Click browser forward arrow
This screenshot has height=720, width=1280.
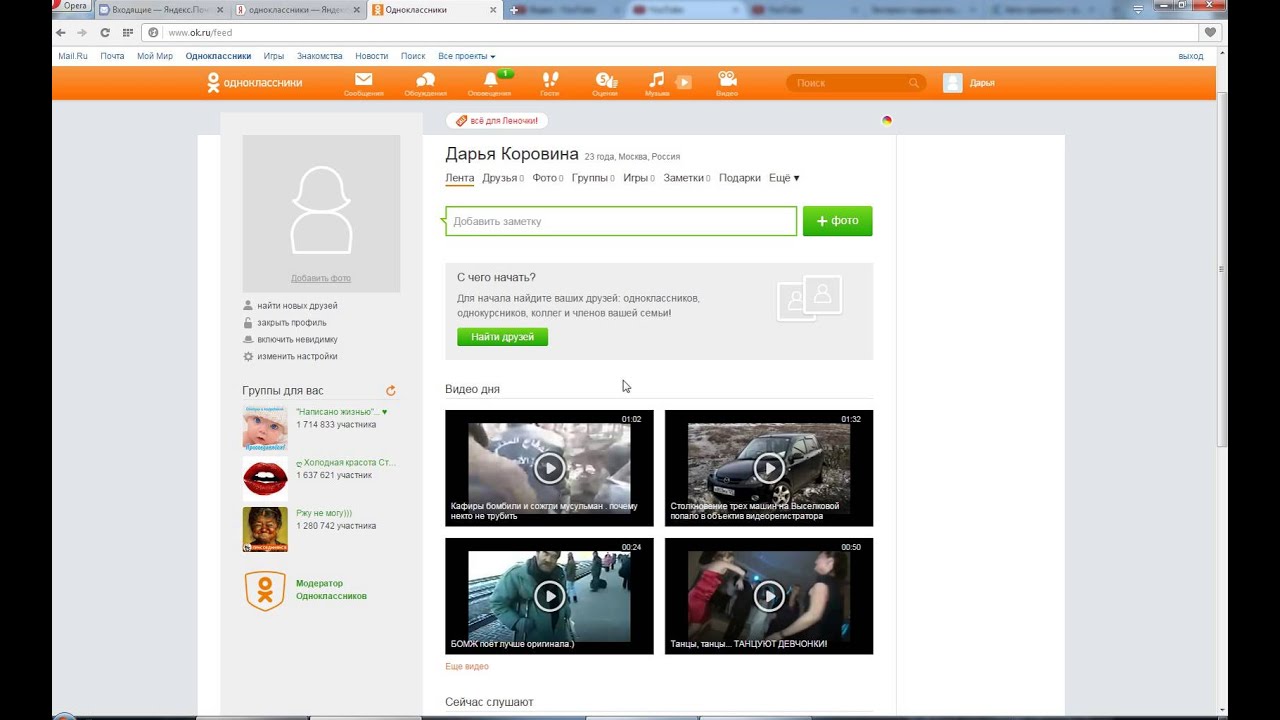click(x=82, y=32)
